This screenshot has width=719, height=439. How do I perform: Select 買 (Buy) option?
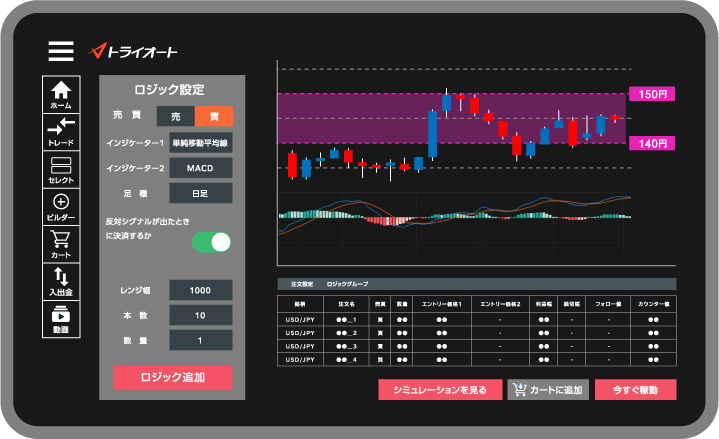point(214,117)
